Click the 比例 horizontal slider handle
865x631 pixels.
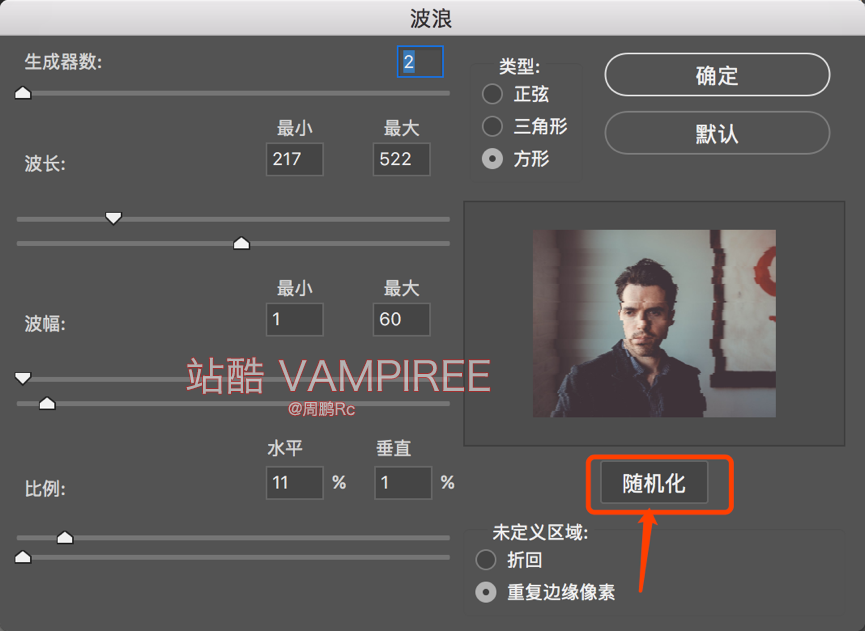(x=65, y=537)
